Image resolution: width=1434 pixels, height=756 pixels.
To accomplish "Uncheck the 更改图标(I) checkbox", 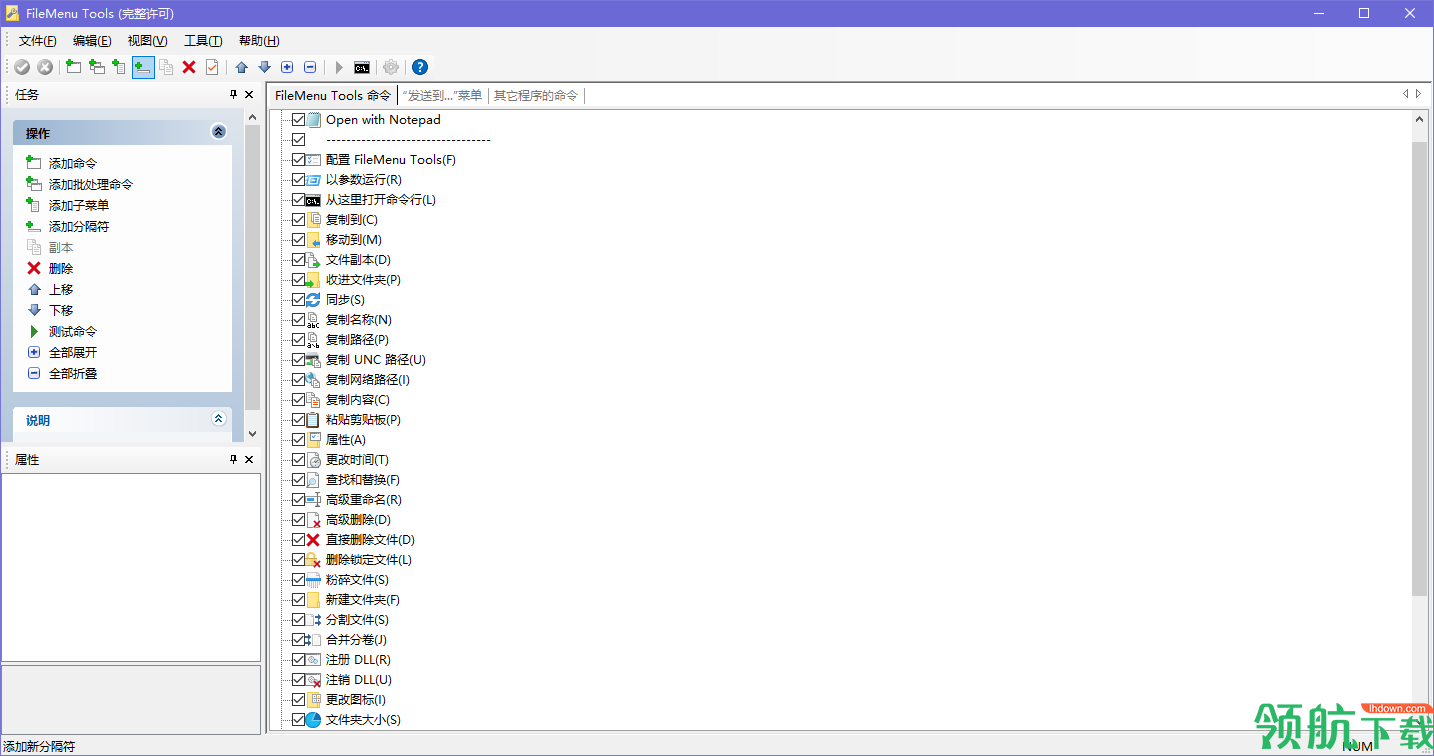I will point(298,700).
